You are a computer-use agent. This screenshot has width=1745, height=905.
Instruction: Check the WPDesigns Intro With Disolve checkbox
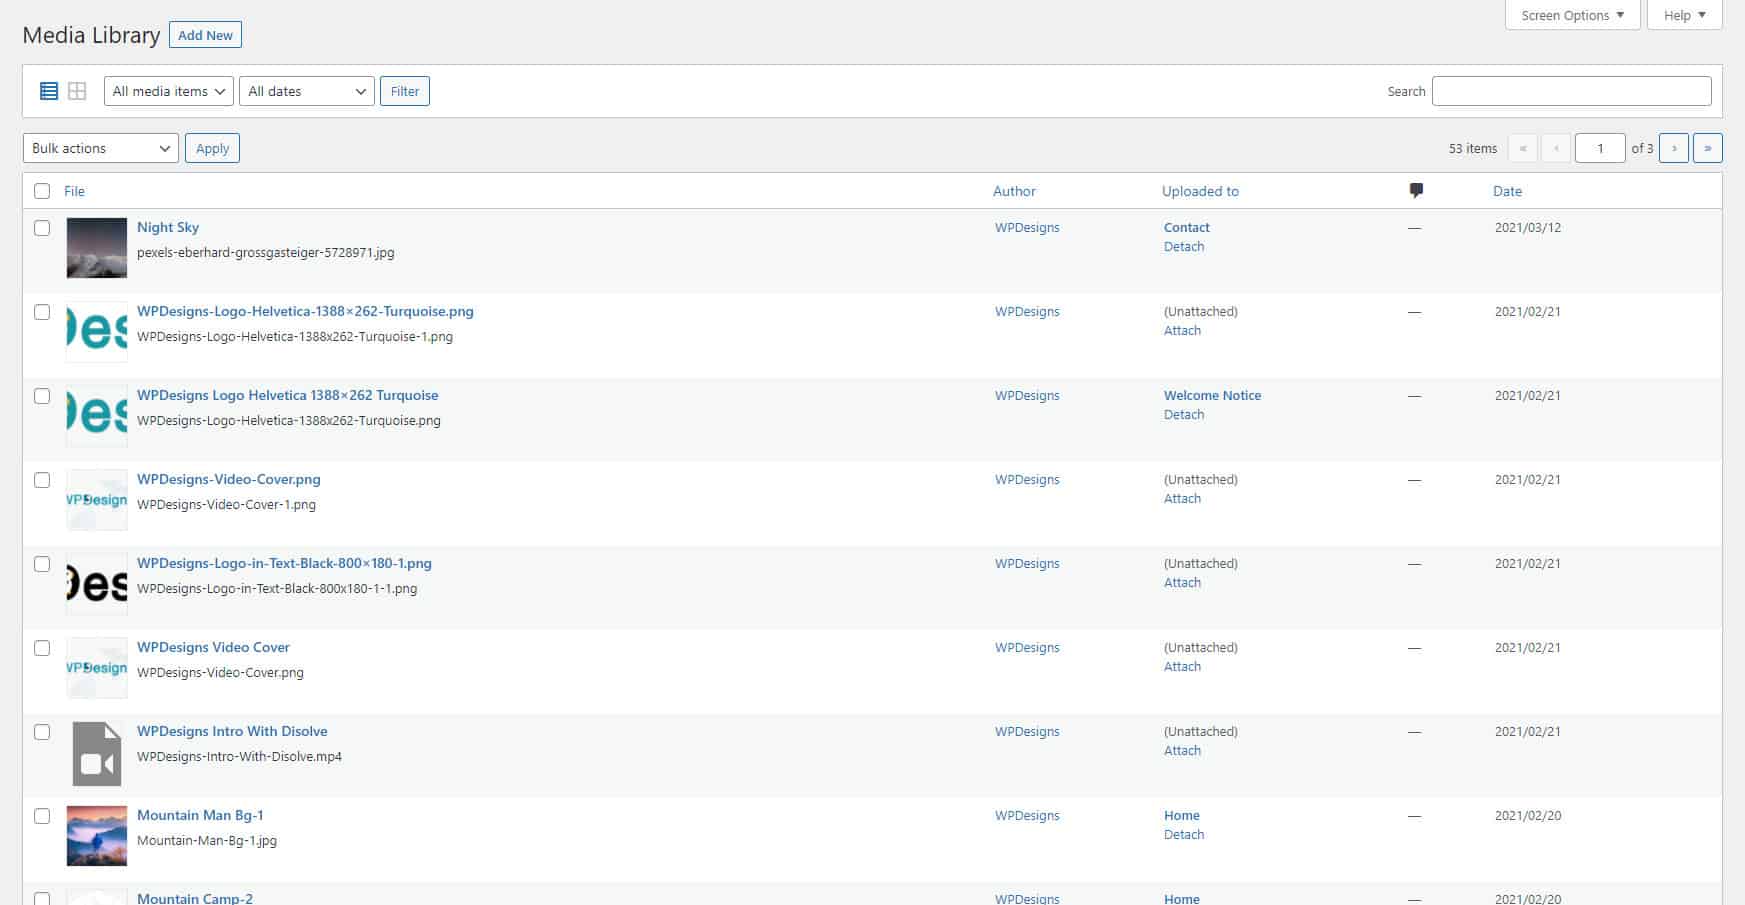tap(42, 732)
